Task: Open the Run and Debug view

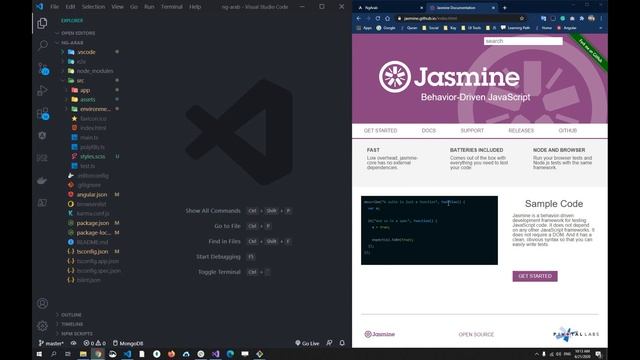Action: coord(42,91)
